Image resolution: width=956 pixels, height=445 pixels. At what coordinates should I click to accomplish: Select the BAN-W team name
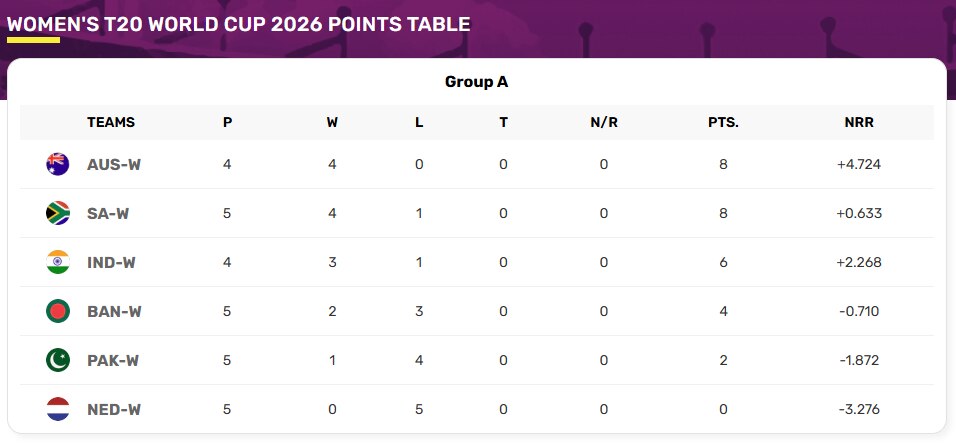114,312
